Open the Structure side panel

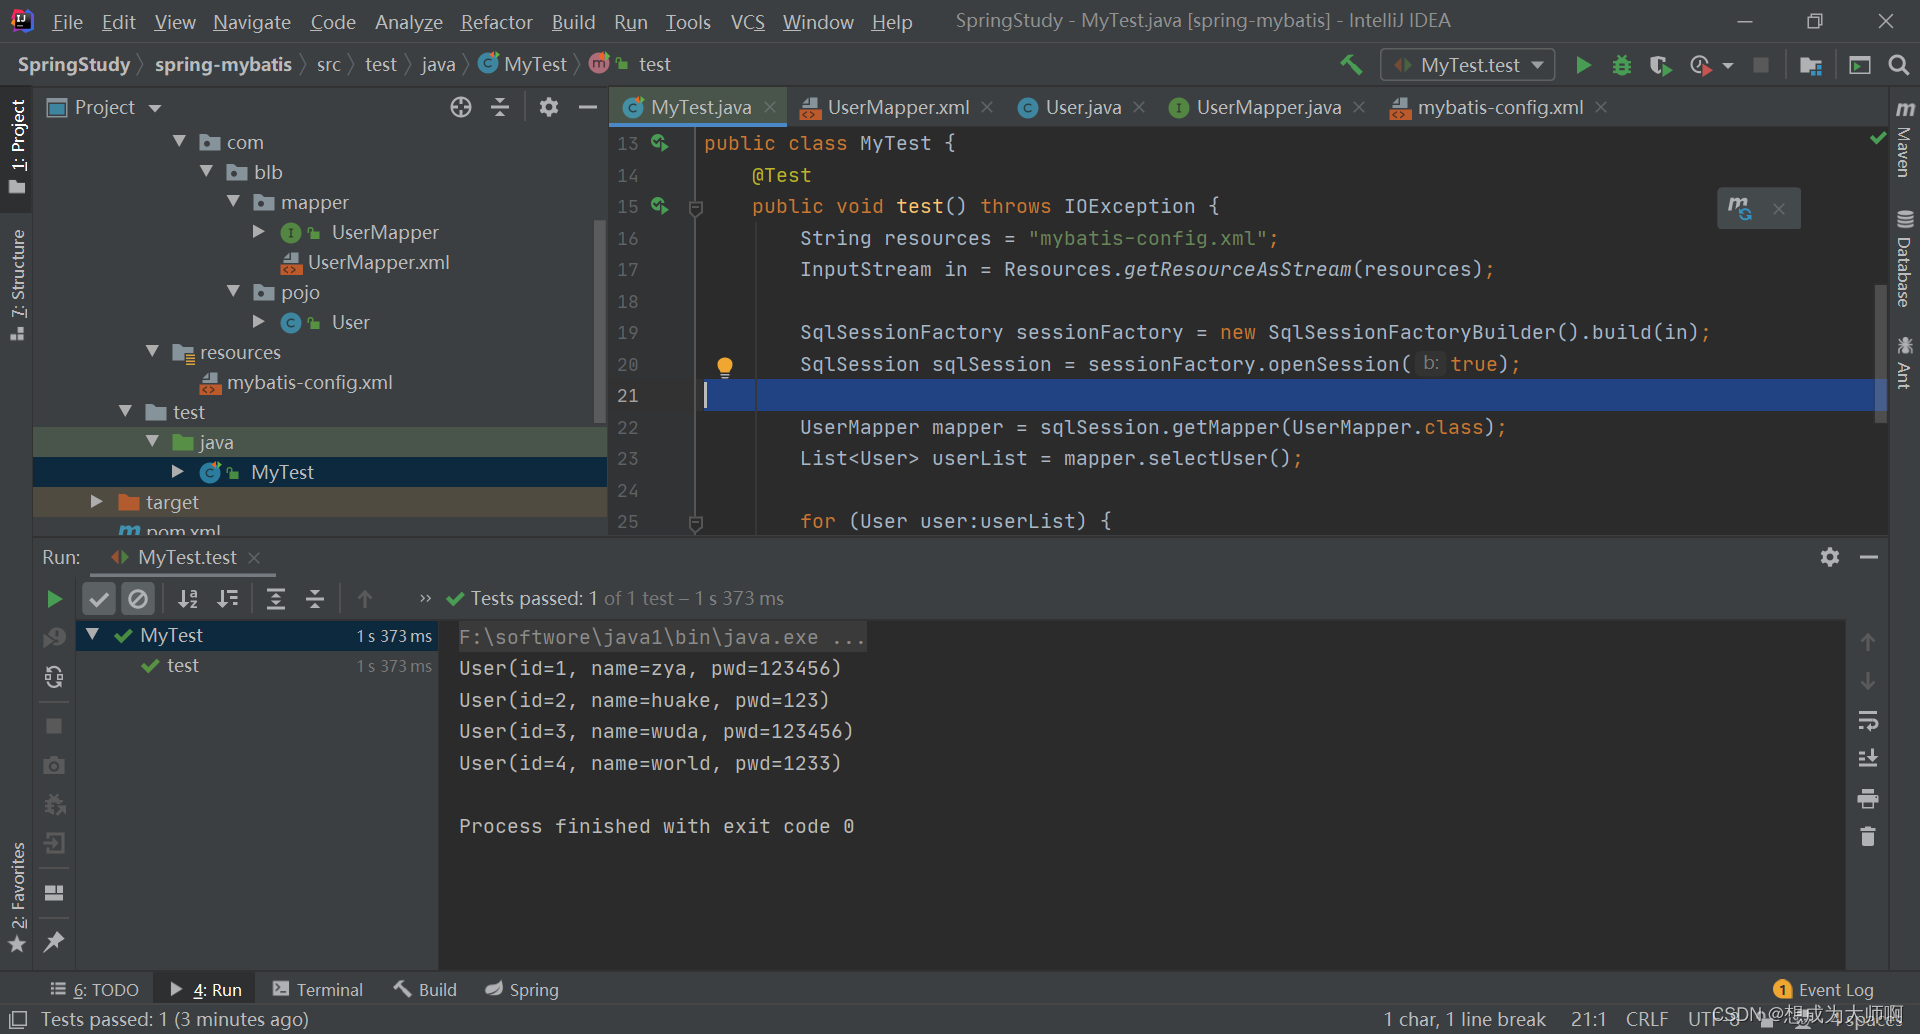tap(17, 285)
